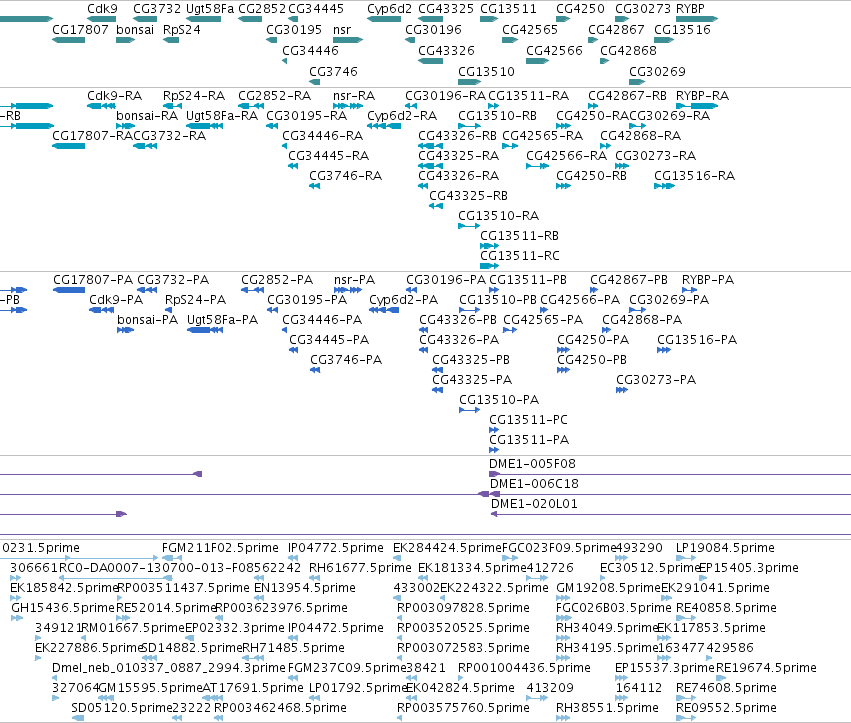Select the bonsai-PA protein label

(x=148, y=320)
